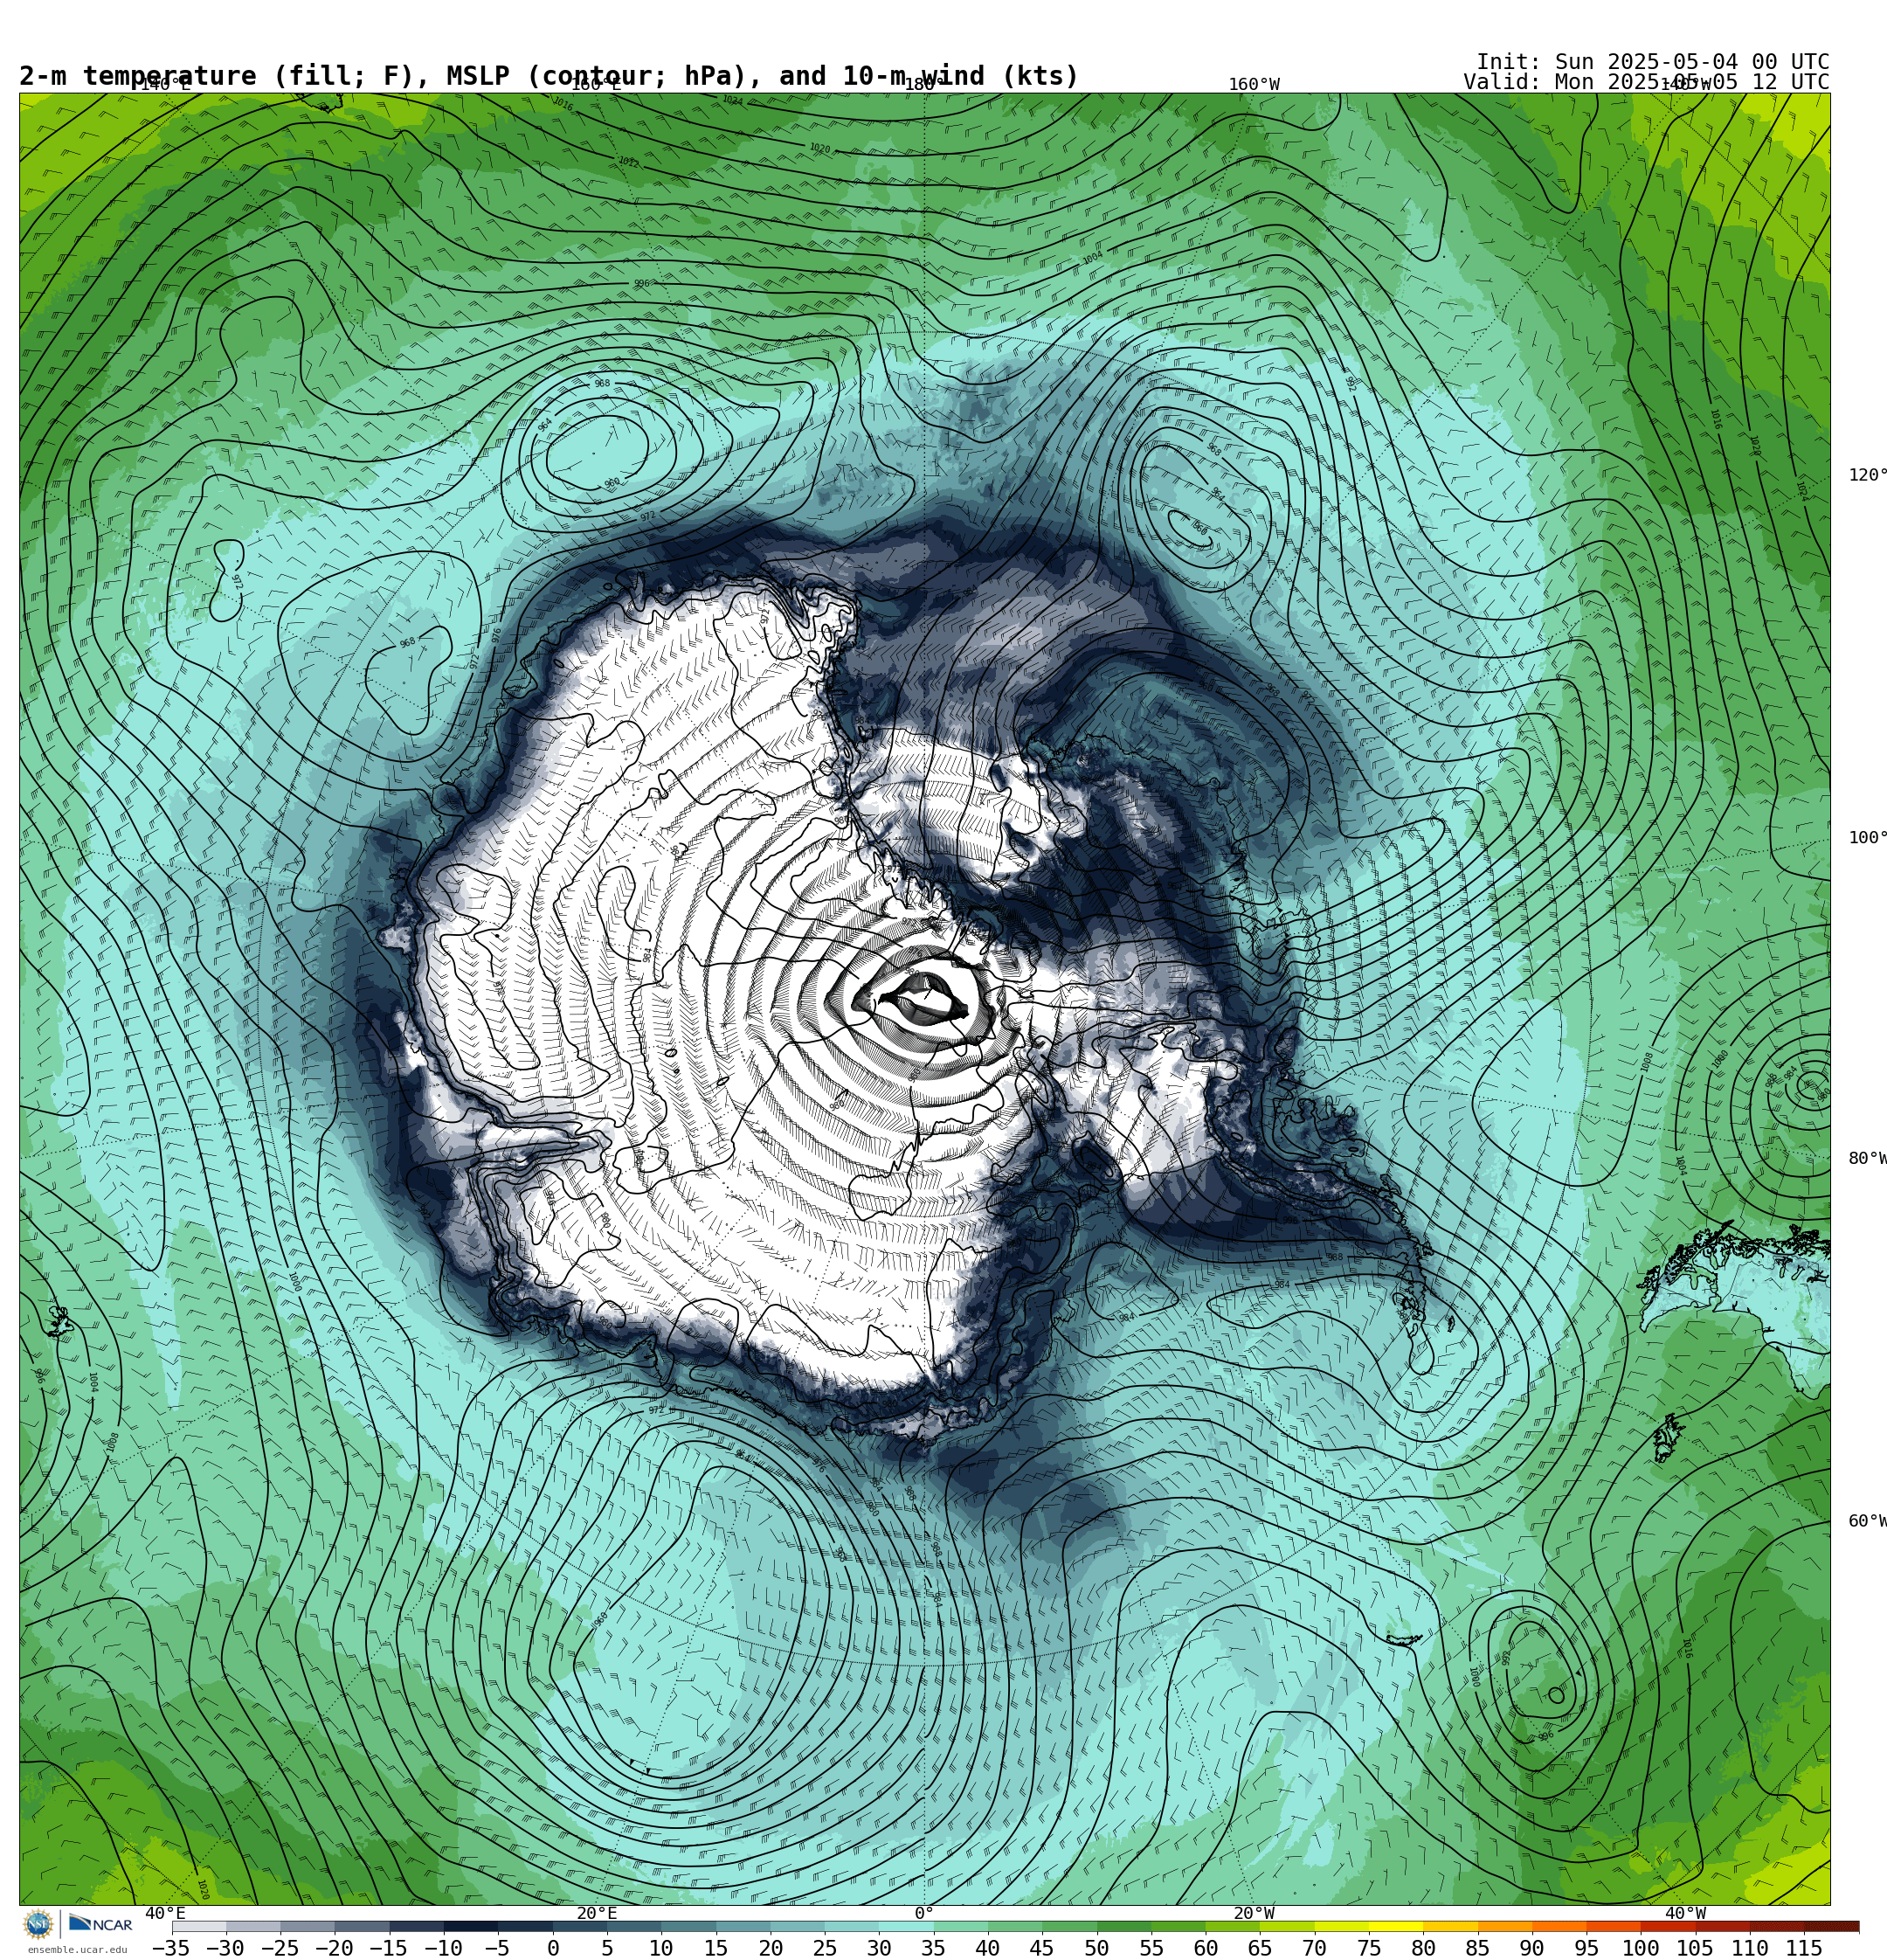This screenshot has width=1887, height=1960.
Task: Click the 75 colorbar tick label
Action: [1369, 1948]
